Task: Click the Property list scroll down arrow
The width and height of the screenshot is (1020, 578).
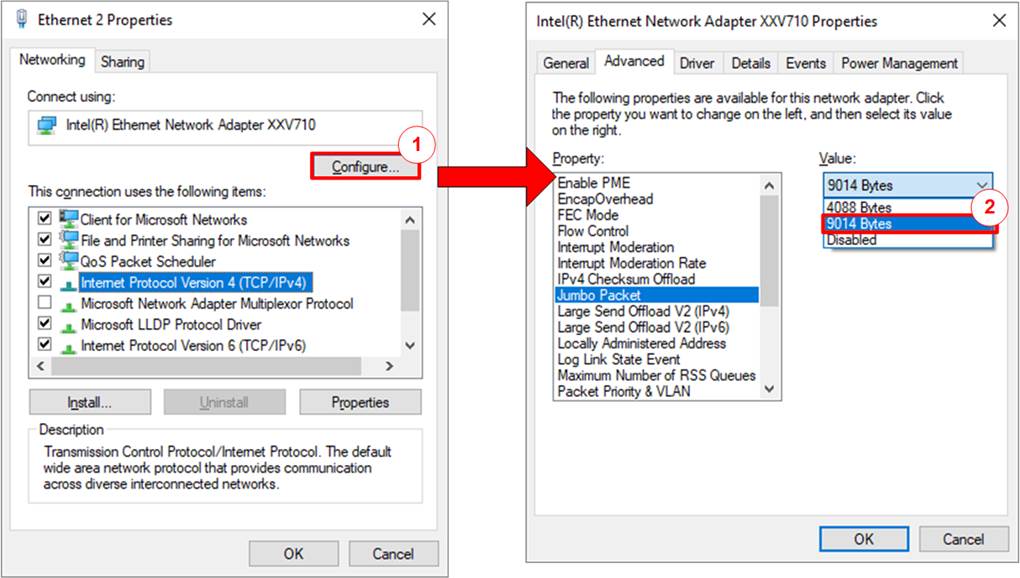Action: coord(770,389)
